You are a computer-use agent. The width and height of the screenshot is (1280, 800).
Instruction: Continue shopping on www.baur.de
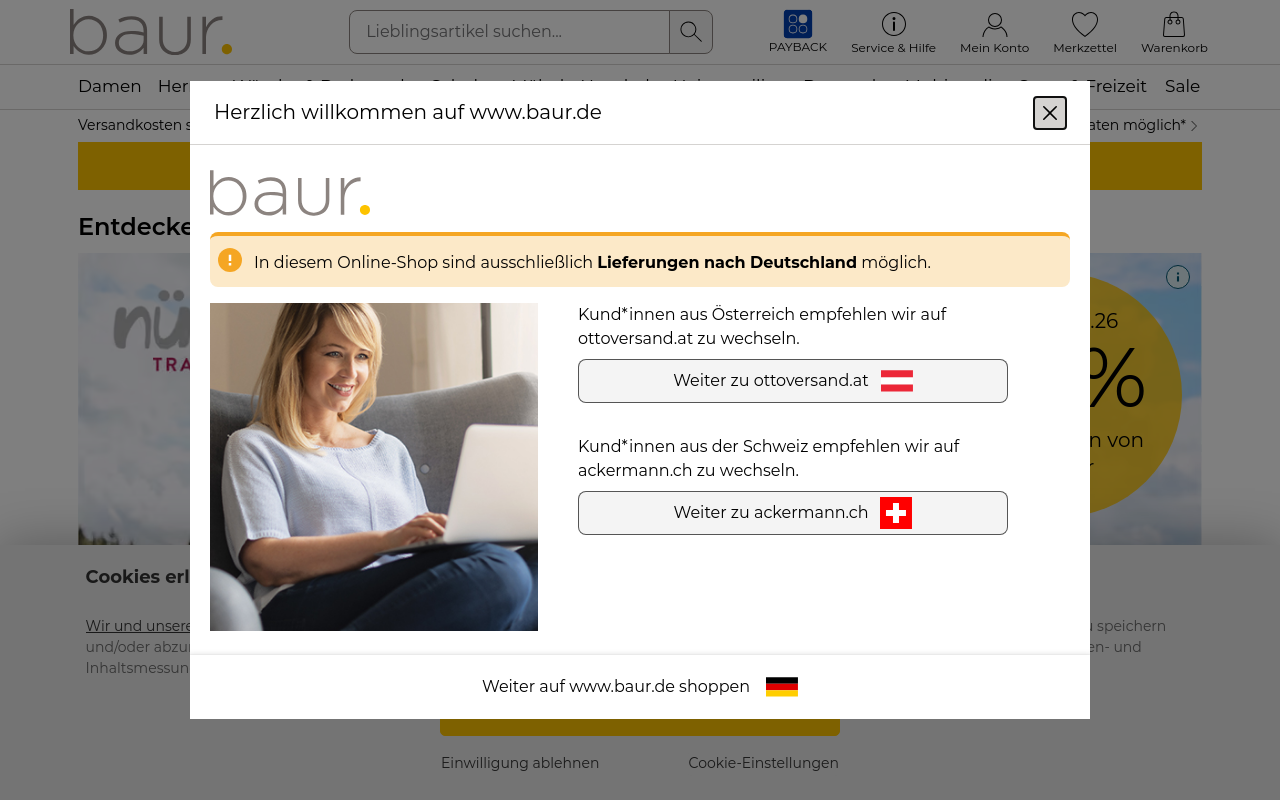click(x=640, y=687)
